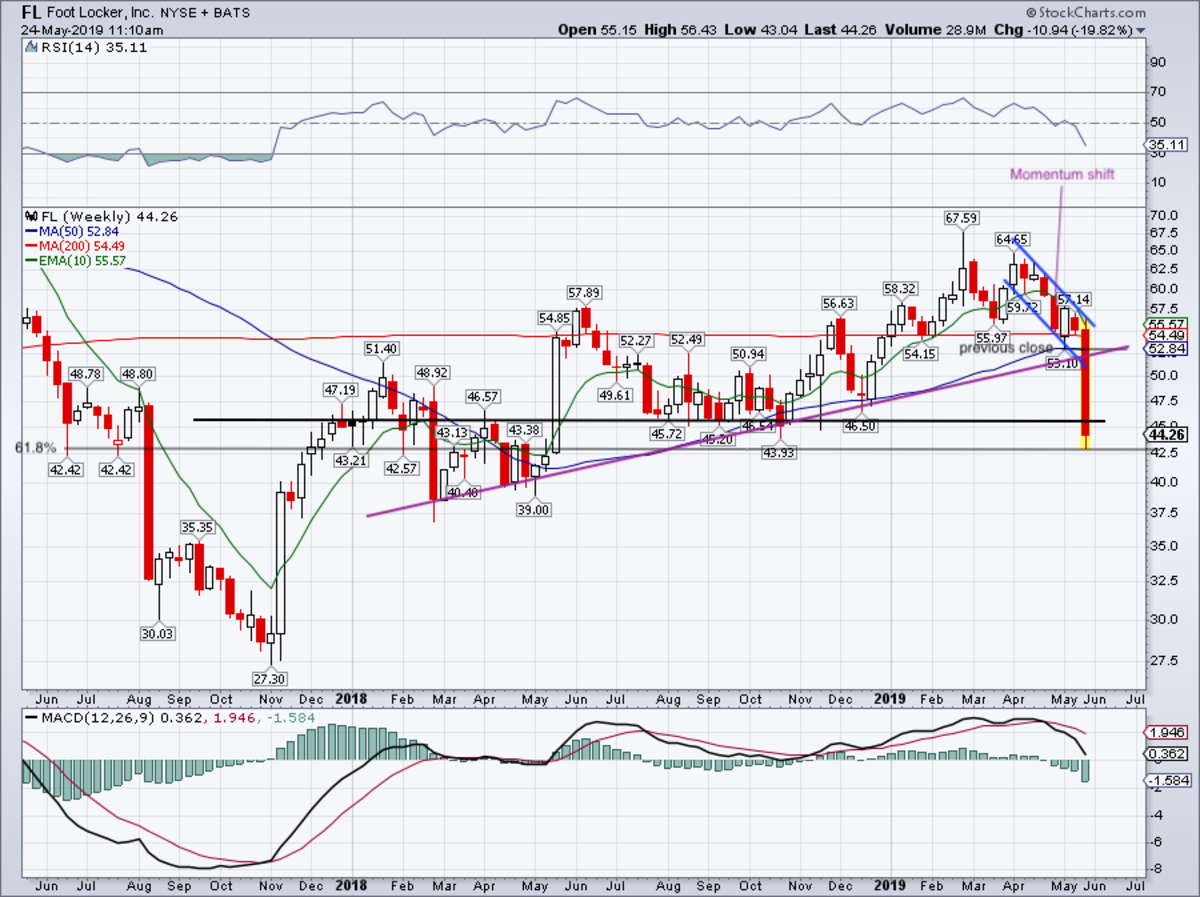Click the 51.40 price label
The image size is (1200, 897).
coord(381,348)
